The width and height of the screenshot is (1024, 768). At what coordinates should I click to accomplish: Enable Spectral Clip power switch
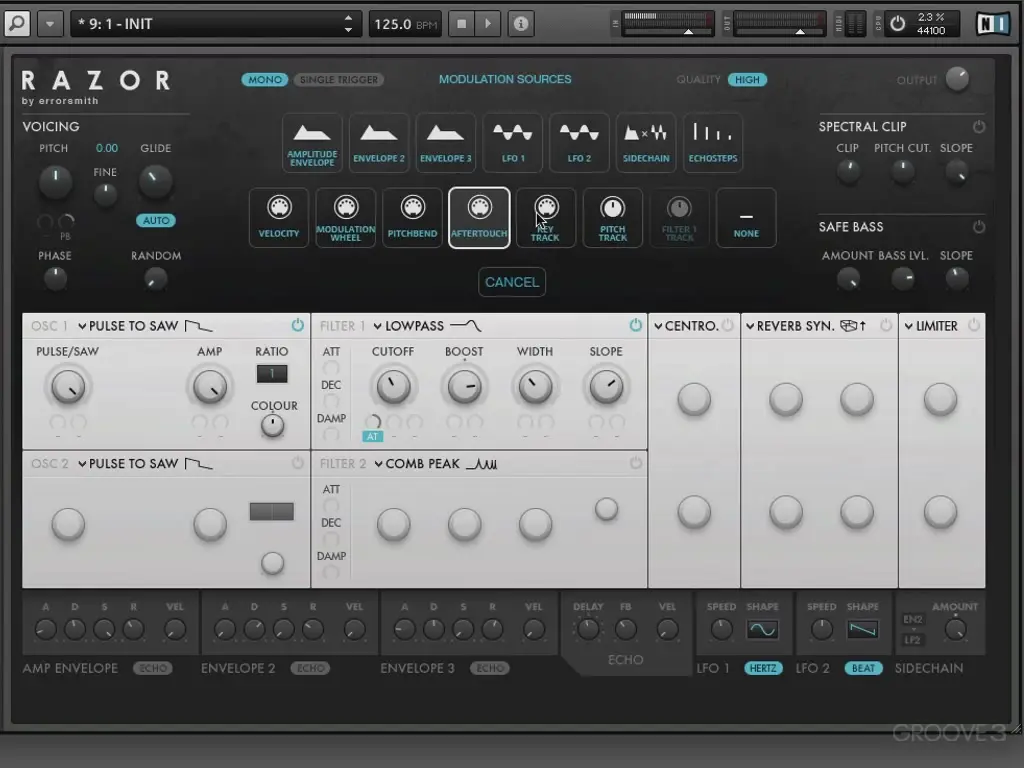click(978, 127)
